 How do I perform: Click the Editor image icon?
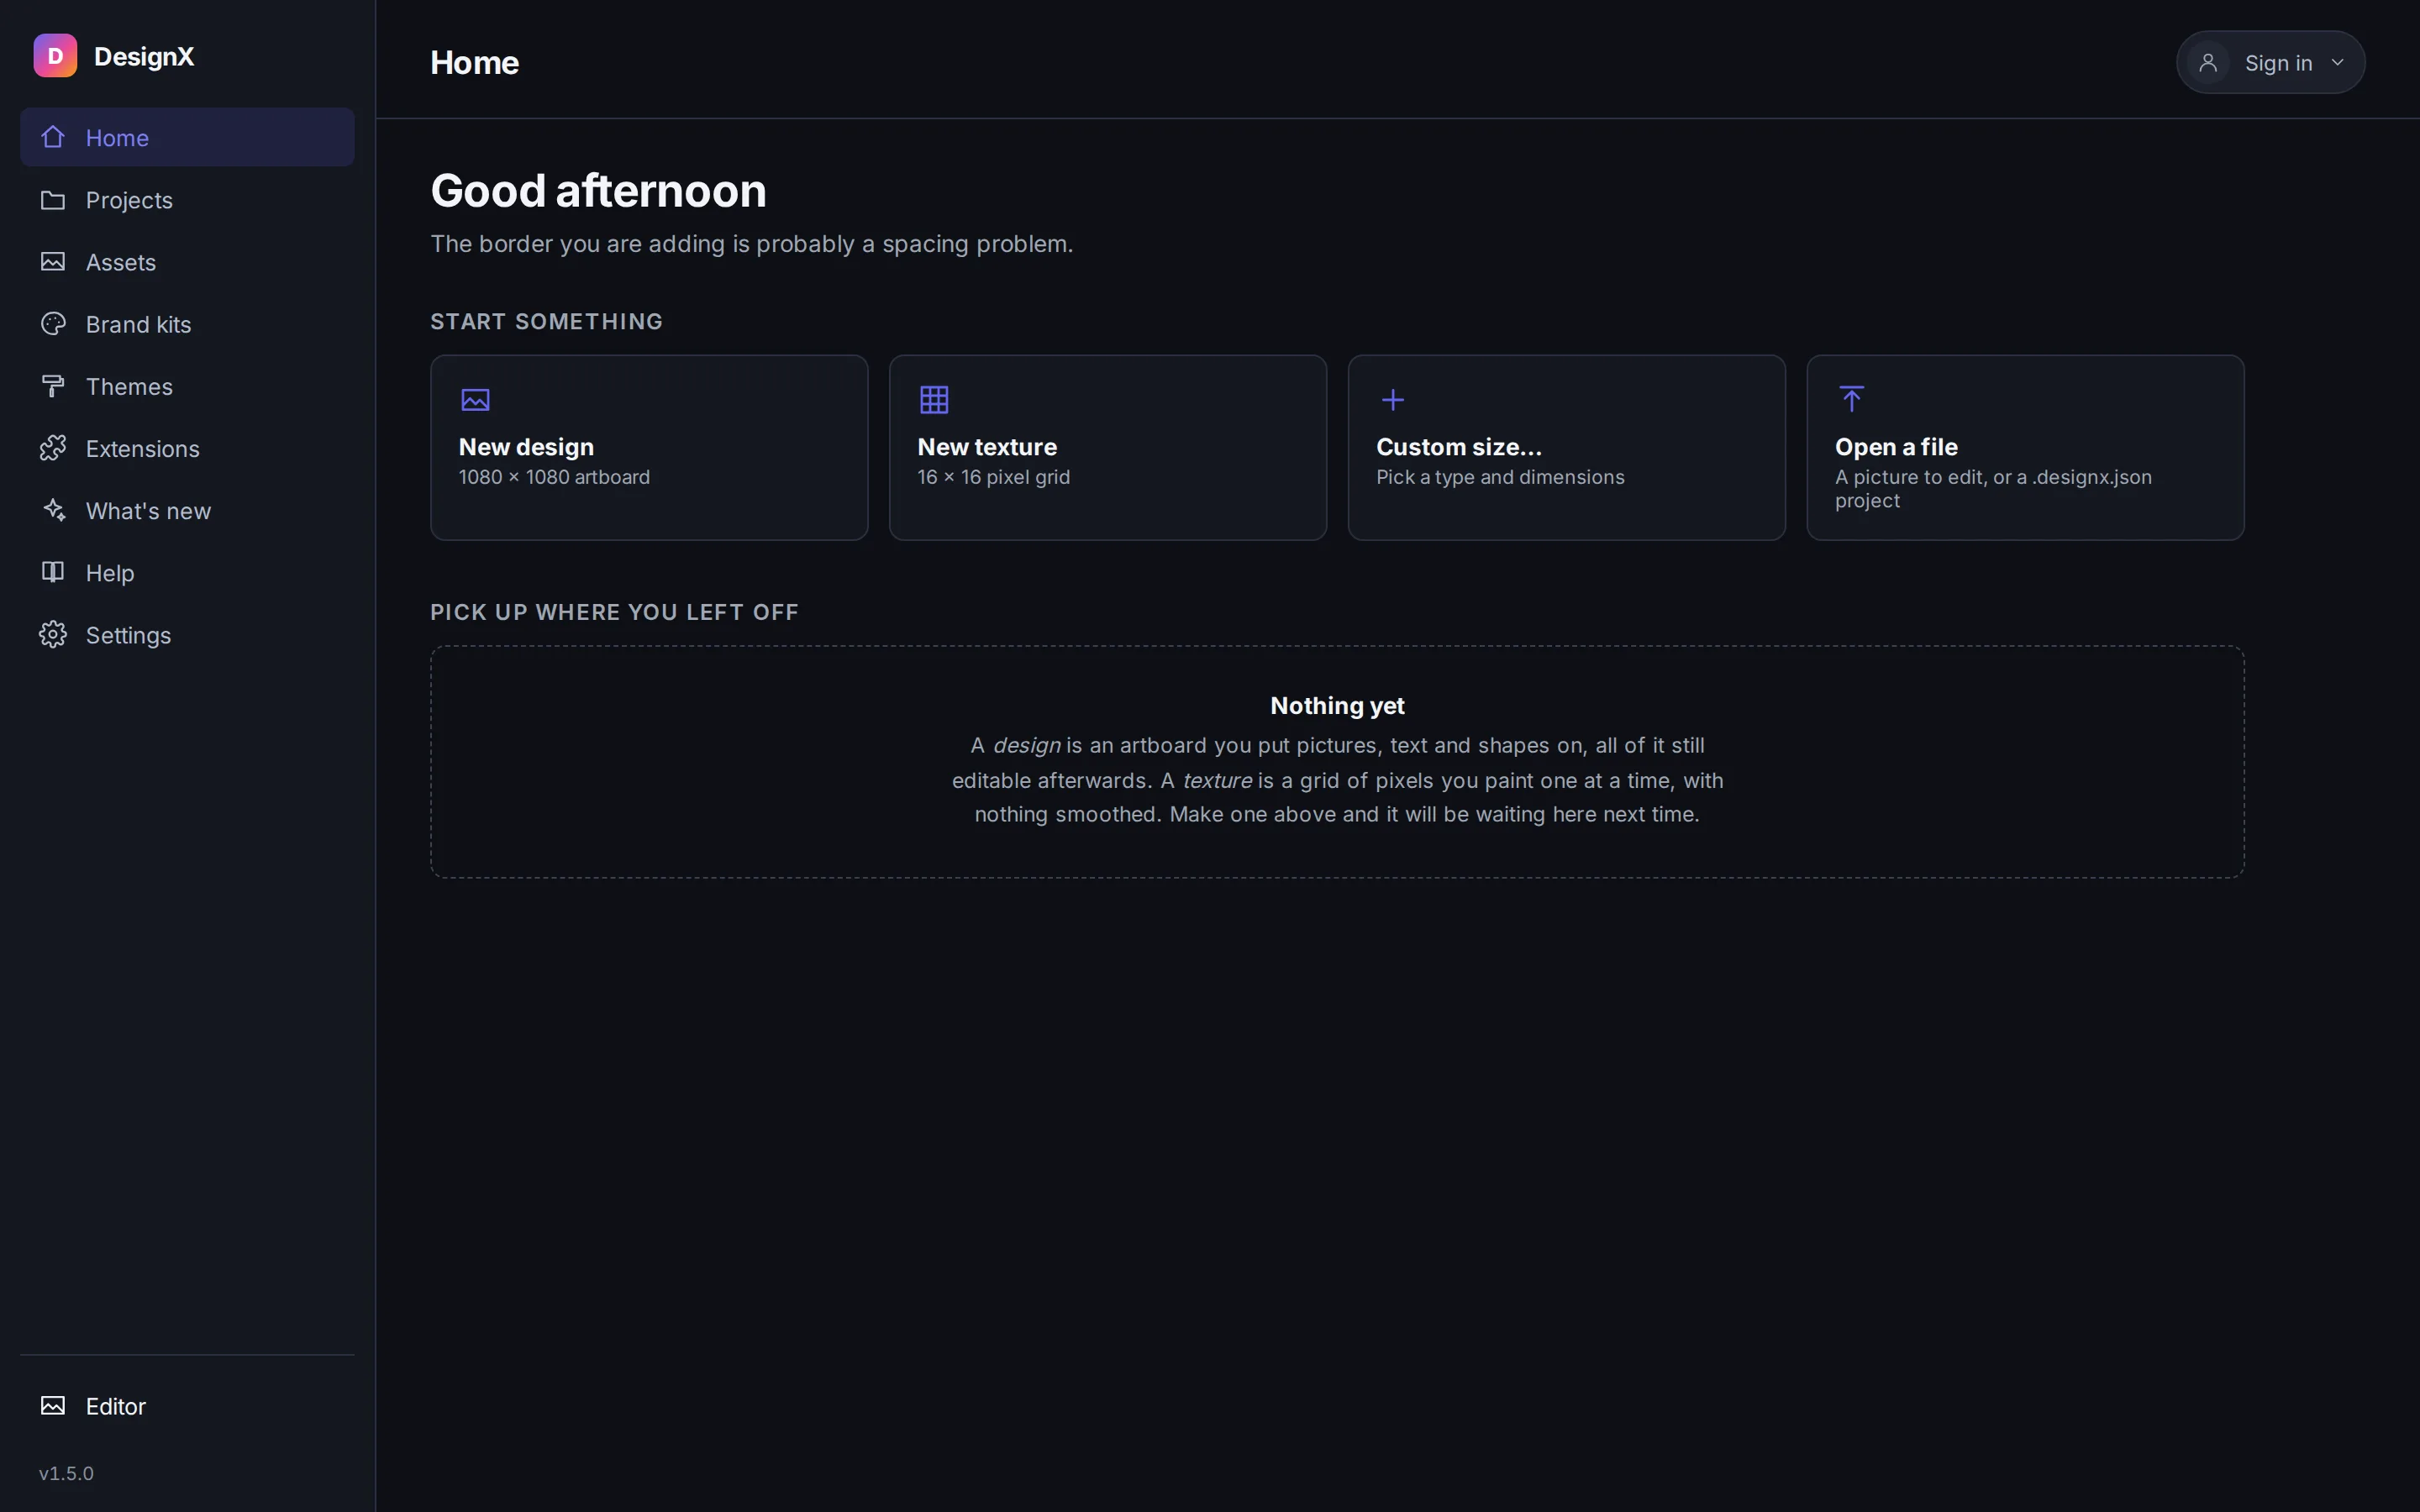tap(53, 1406)
